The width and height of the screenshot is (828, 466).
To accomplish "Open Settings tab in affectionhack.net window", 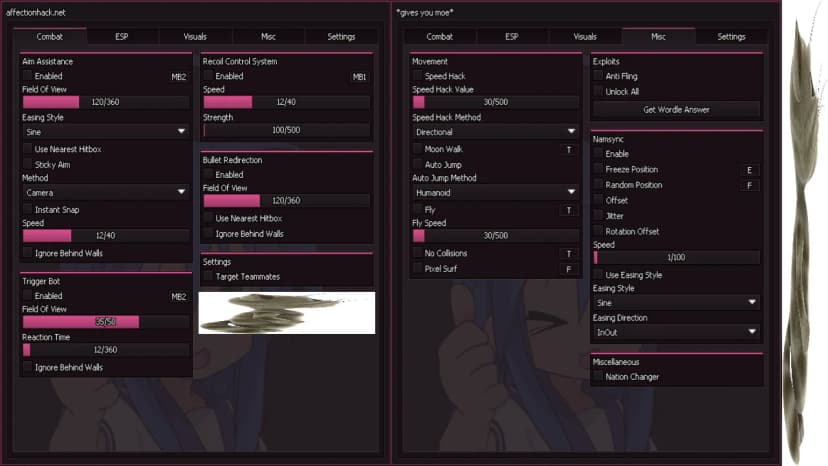I will 341,36.
